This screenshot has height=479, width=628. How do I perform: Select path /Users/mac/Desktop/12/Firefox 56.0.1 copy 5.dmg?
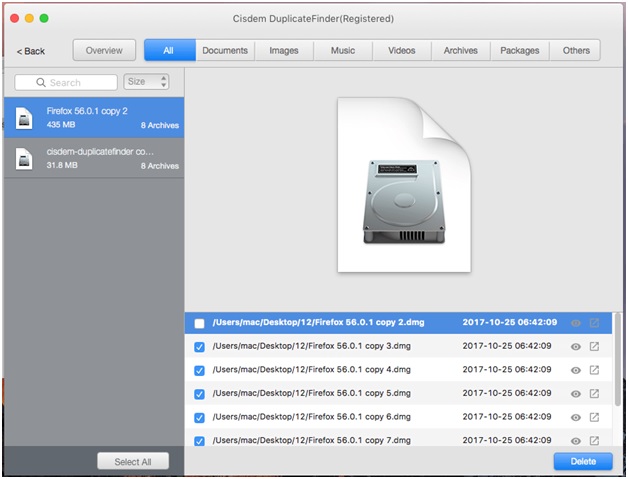(x=312, y=393)
